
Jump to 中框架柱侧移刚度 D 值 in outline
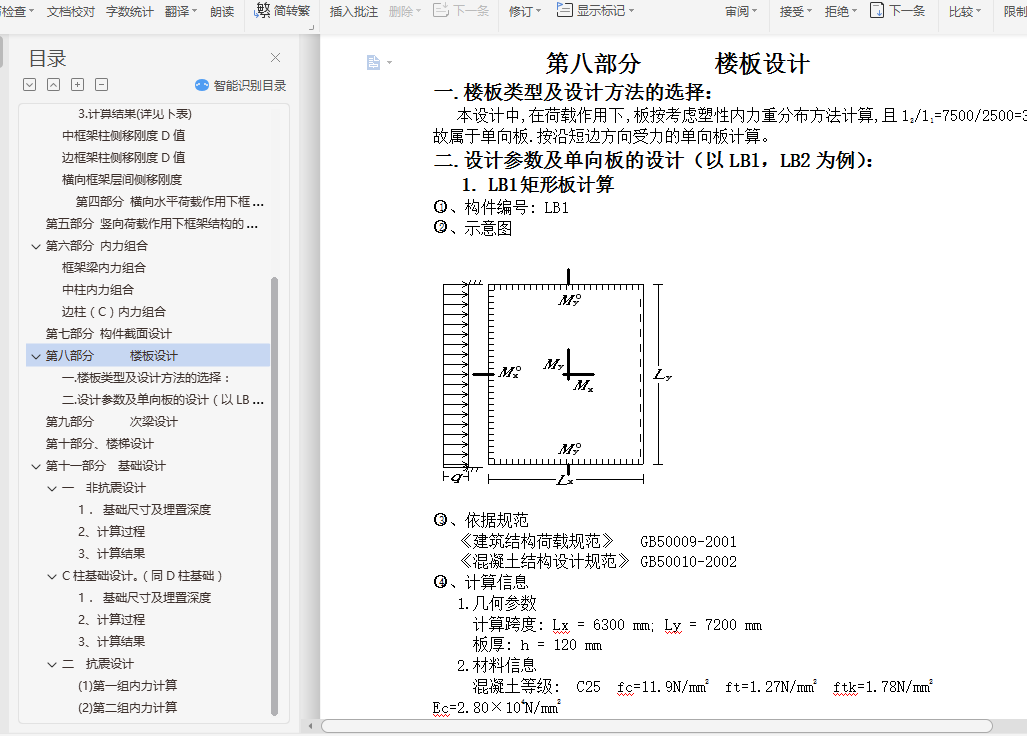click(x=123, y=136)
